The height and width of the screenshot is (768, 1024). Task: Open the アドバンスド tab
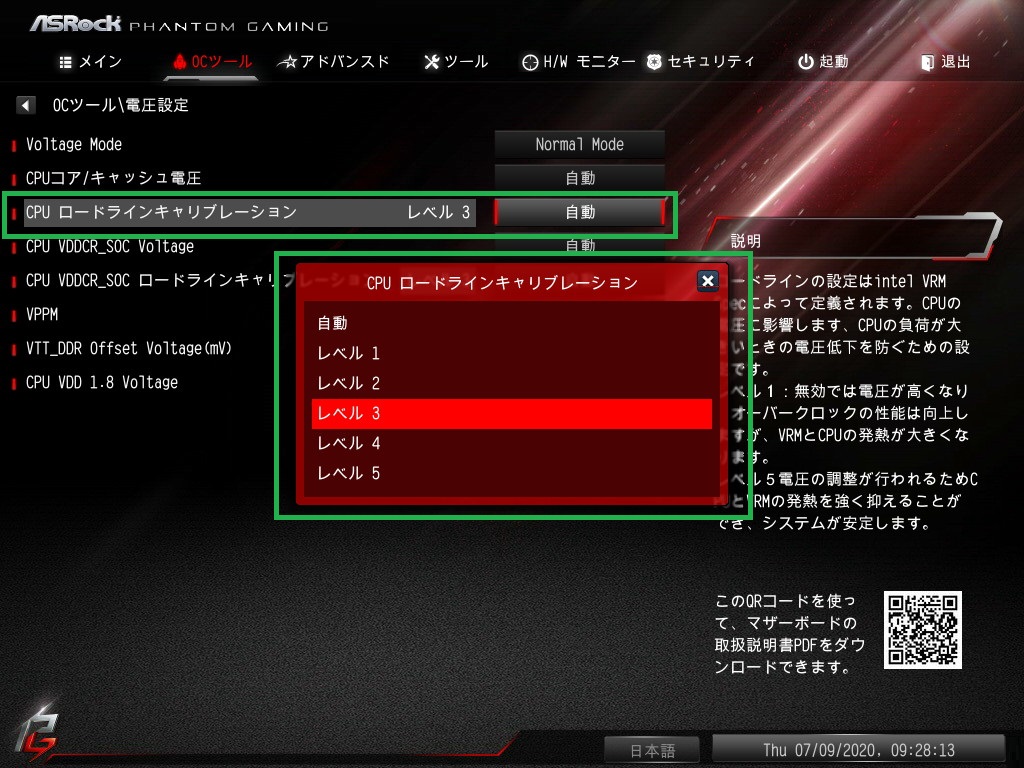click(x=333, y=62)
